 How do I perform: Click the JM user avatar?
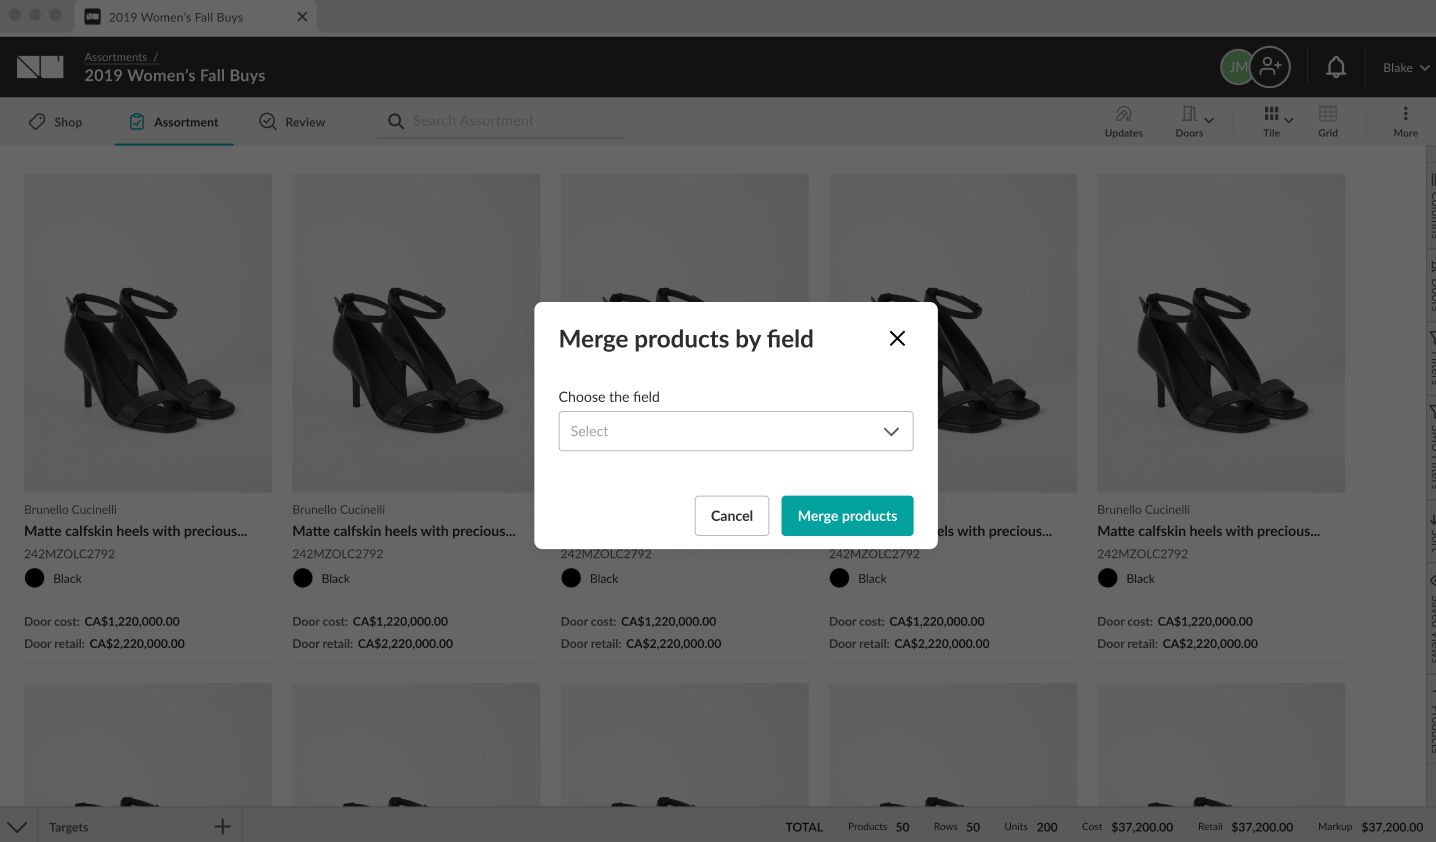click(1237, 67)
